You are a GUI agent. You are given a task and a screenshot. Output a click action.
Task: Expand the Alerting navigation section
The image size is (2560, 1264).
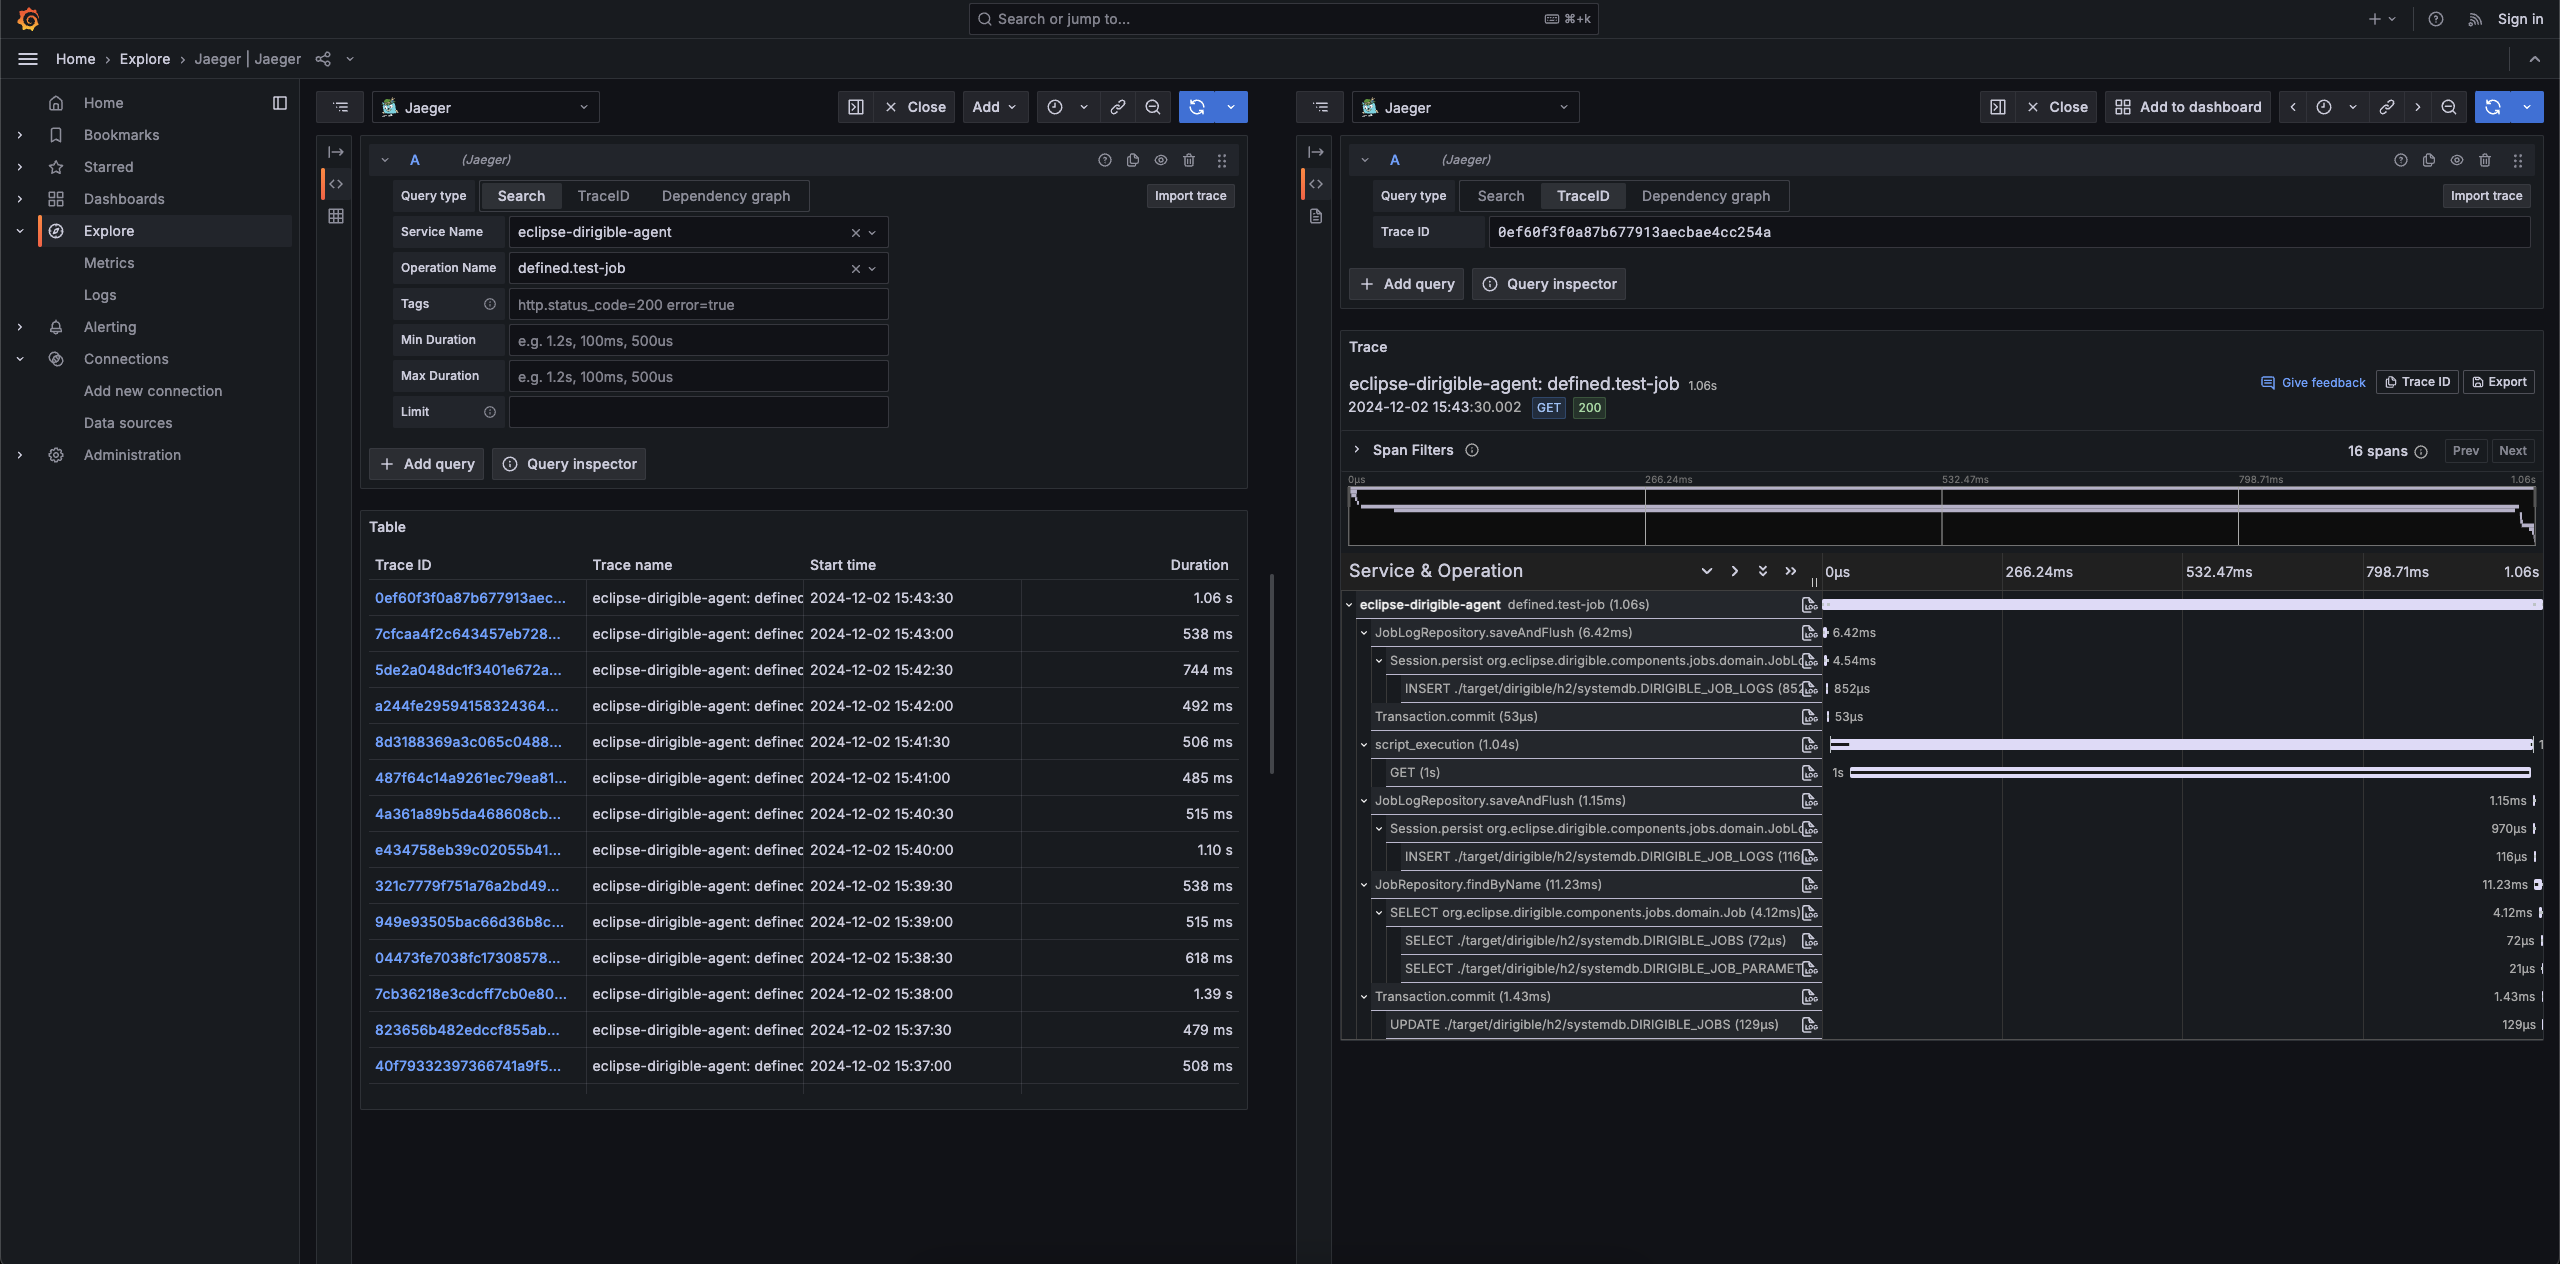click(x=20, y=327)
